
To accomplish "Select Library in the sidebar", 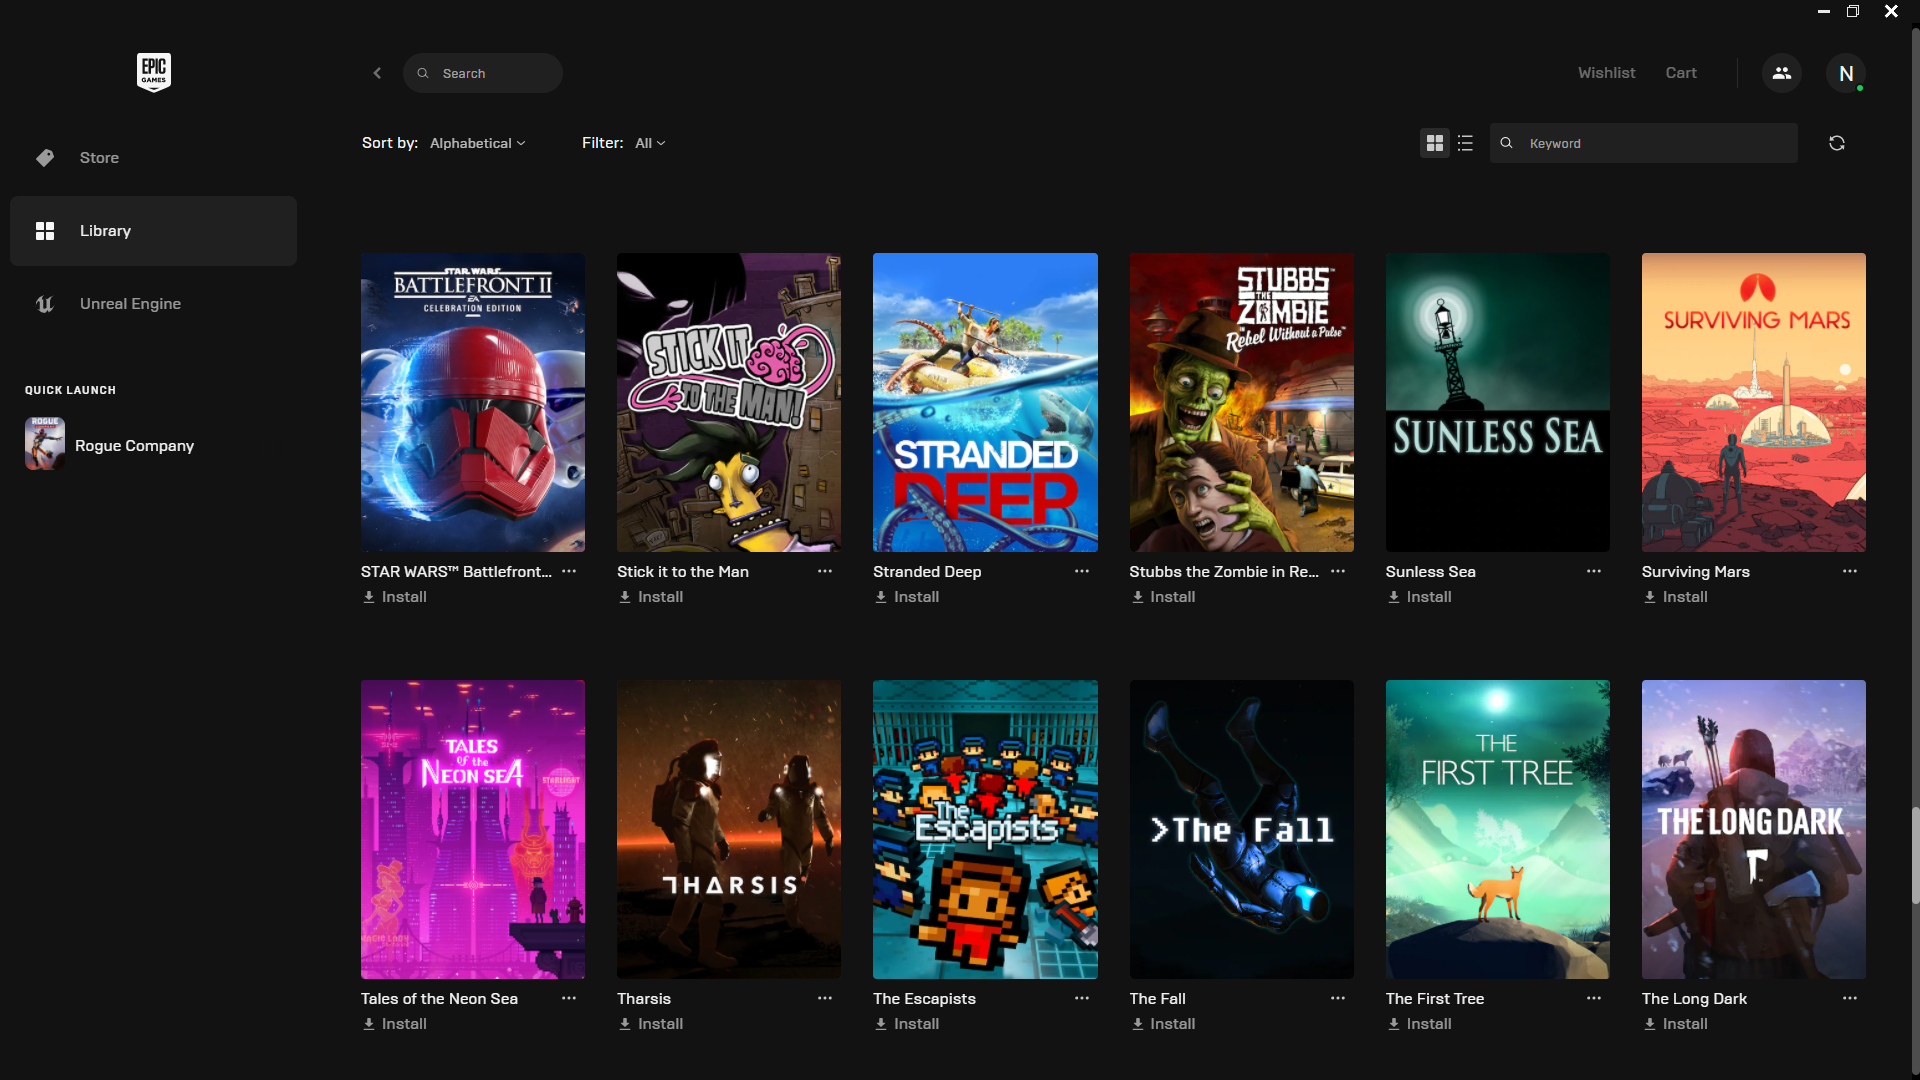I will 153,231.
